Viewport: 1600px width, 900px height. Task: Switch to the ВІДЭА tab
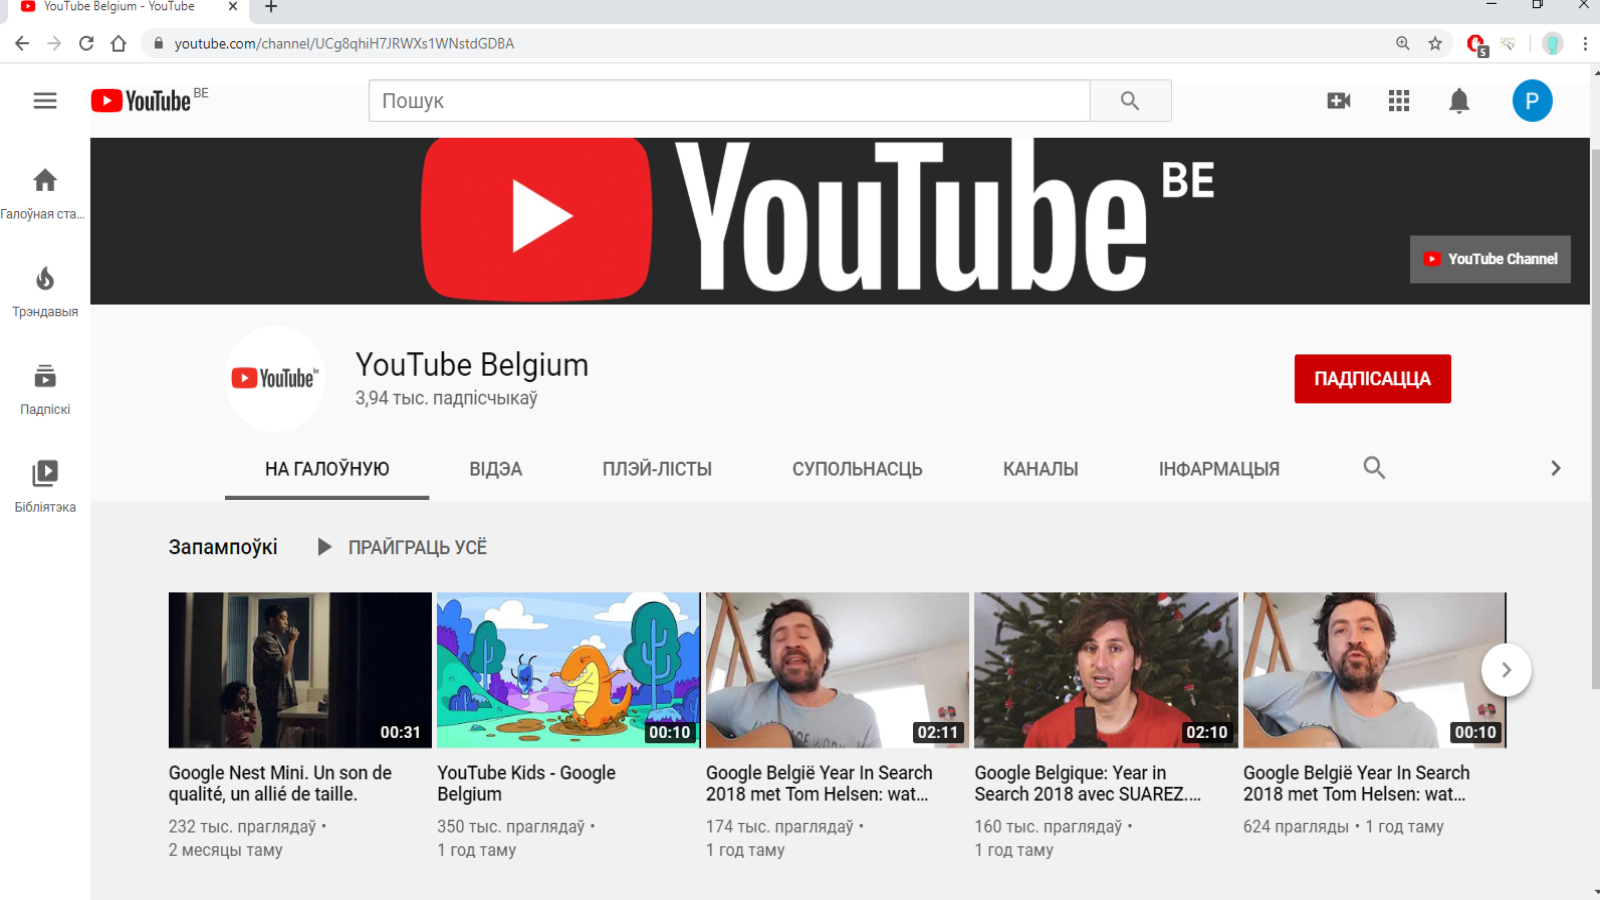click(x=496, y=469)
